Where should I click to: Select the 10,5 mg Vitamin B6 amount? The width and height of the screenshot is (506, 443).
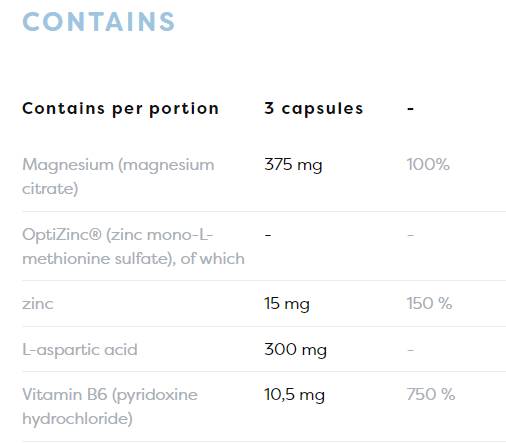[x=294, y=395]
